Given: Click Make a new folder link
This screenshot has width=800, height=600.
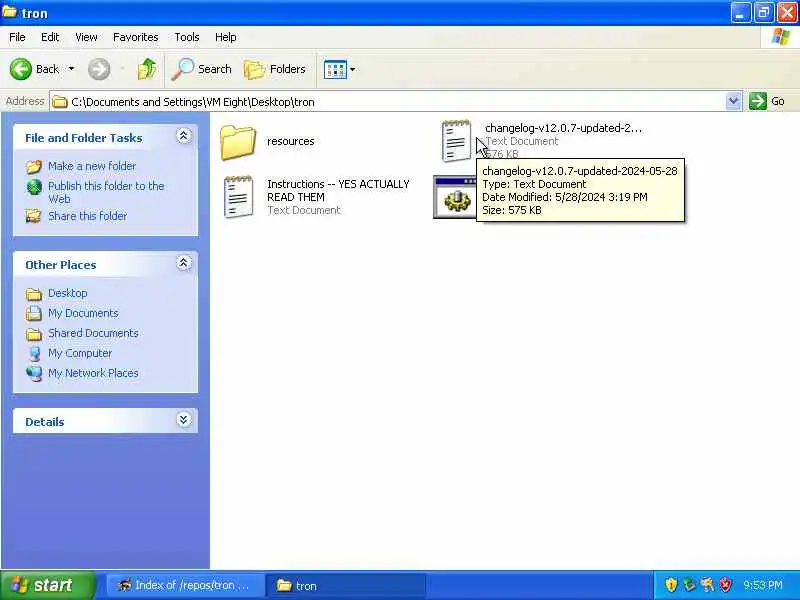Looking at the screenshot, I should pyautogui.click(x=92, y=166).
